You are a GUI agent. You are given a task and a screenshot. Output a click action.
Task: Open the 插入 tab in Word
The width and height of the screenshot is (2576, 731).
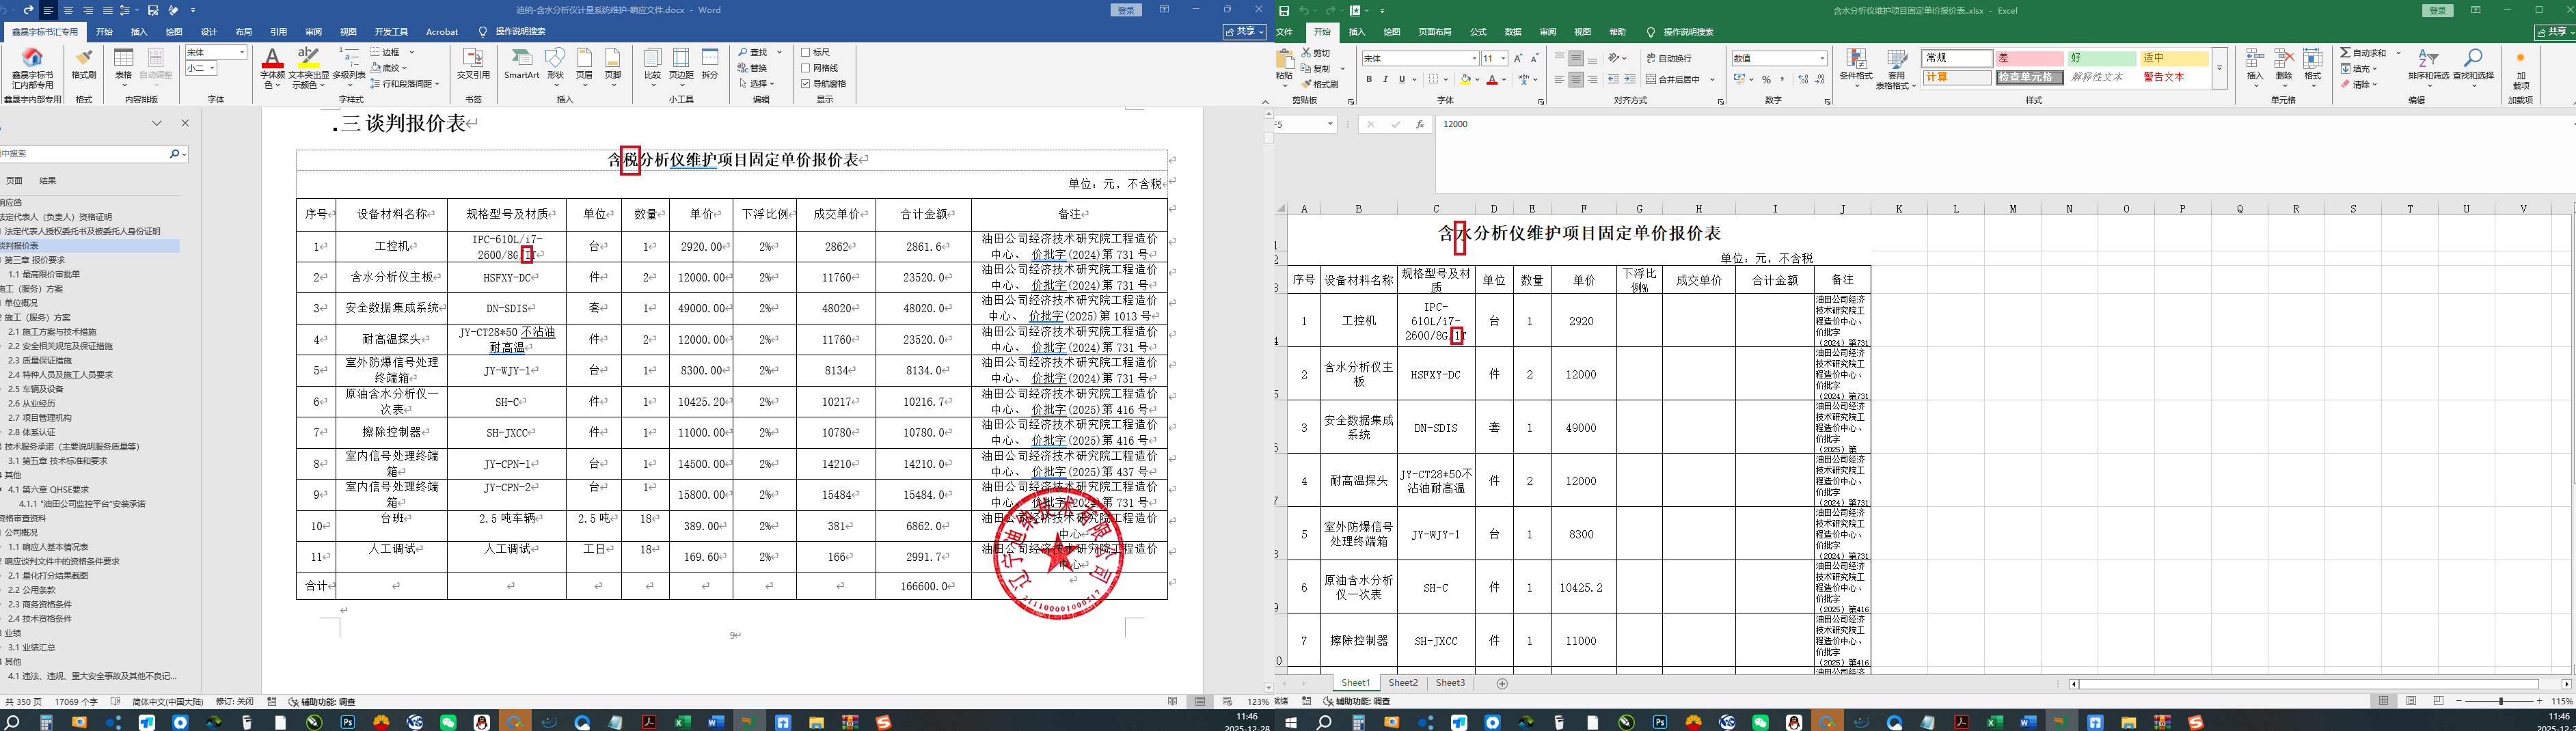pyautogui.click(x=139, y=32)
